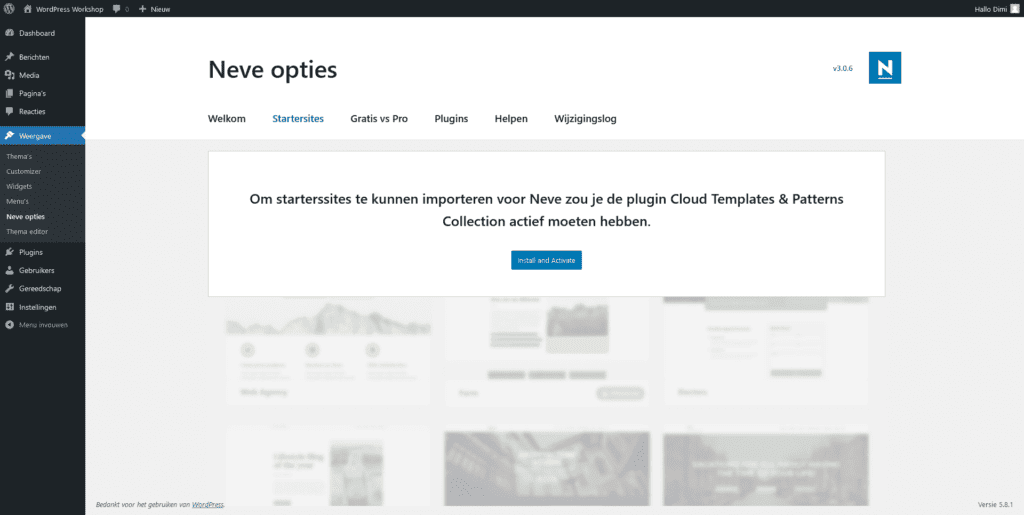1024x515 pixels.
Task: Switch to the Plugins tab in Neve options
Action: pyautogui.click(x=451, y=119)
